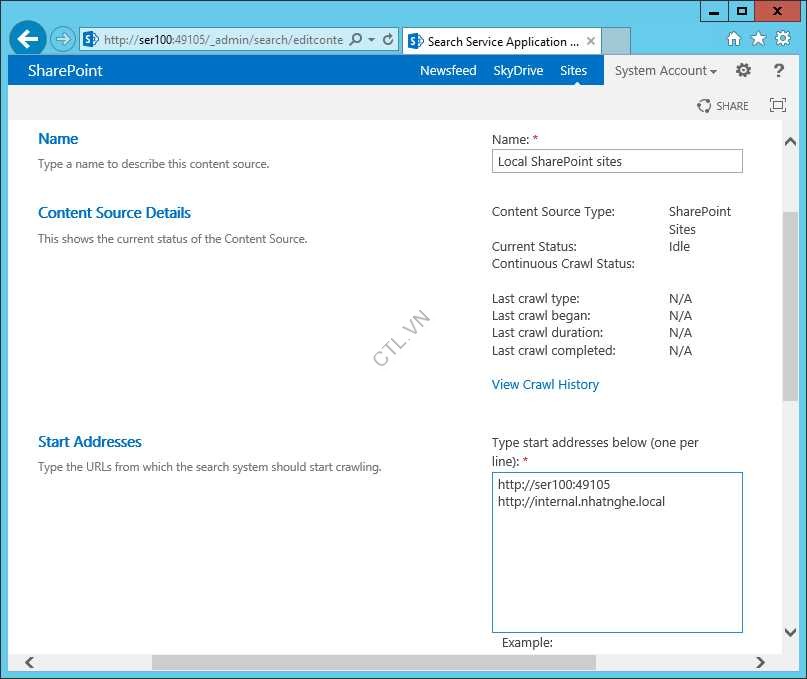Close the browser window
Image resolution: width=807 pixels, height=679 pixels.
point(777,11)
